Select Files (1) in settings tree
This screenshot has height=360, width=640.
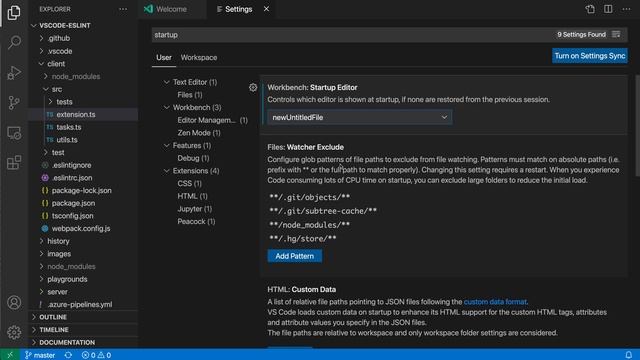(x=190, y=95)
